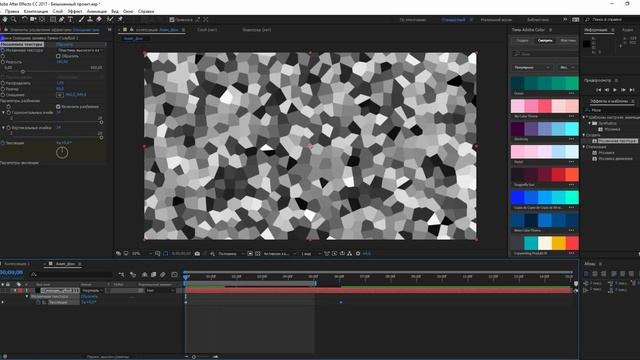Screen dimensions: 640x360
Task: Select the Clone Stamp tool
Action: click(x=90, y=19)
